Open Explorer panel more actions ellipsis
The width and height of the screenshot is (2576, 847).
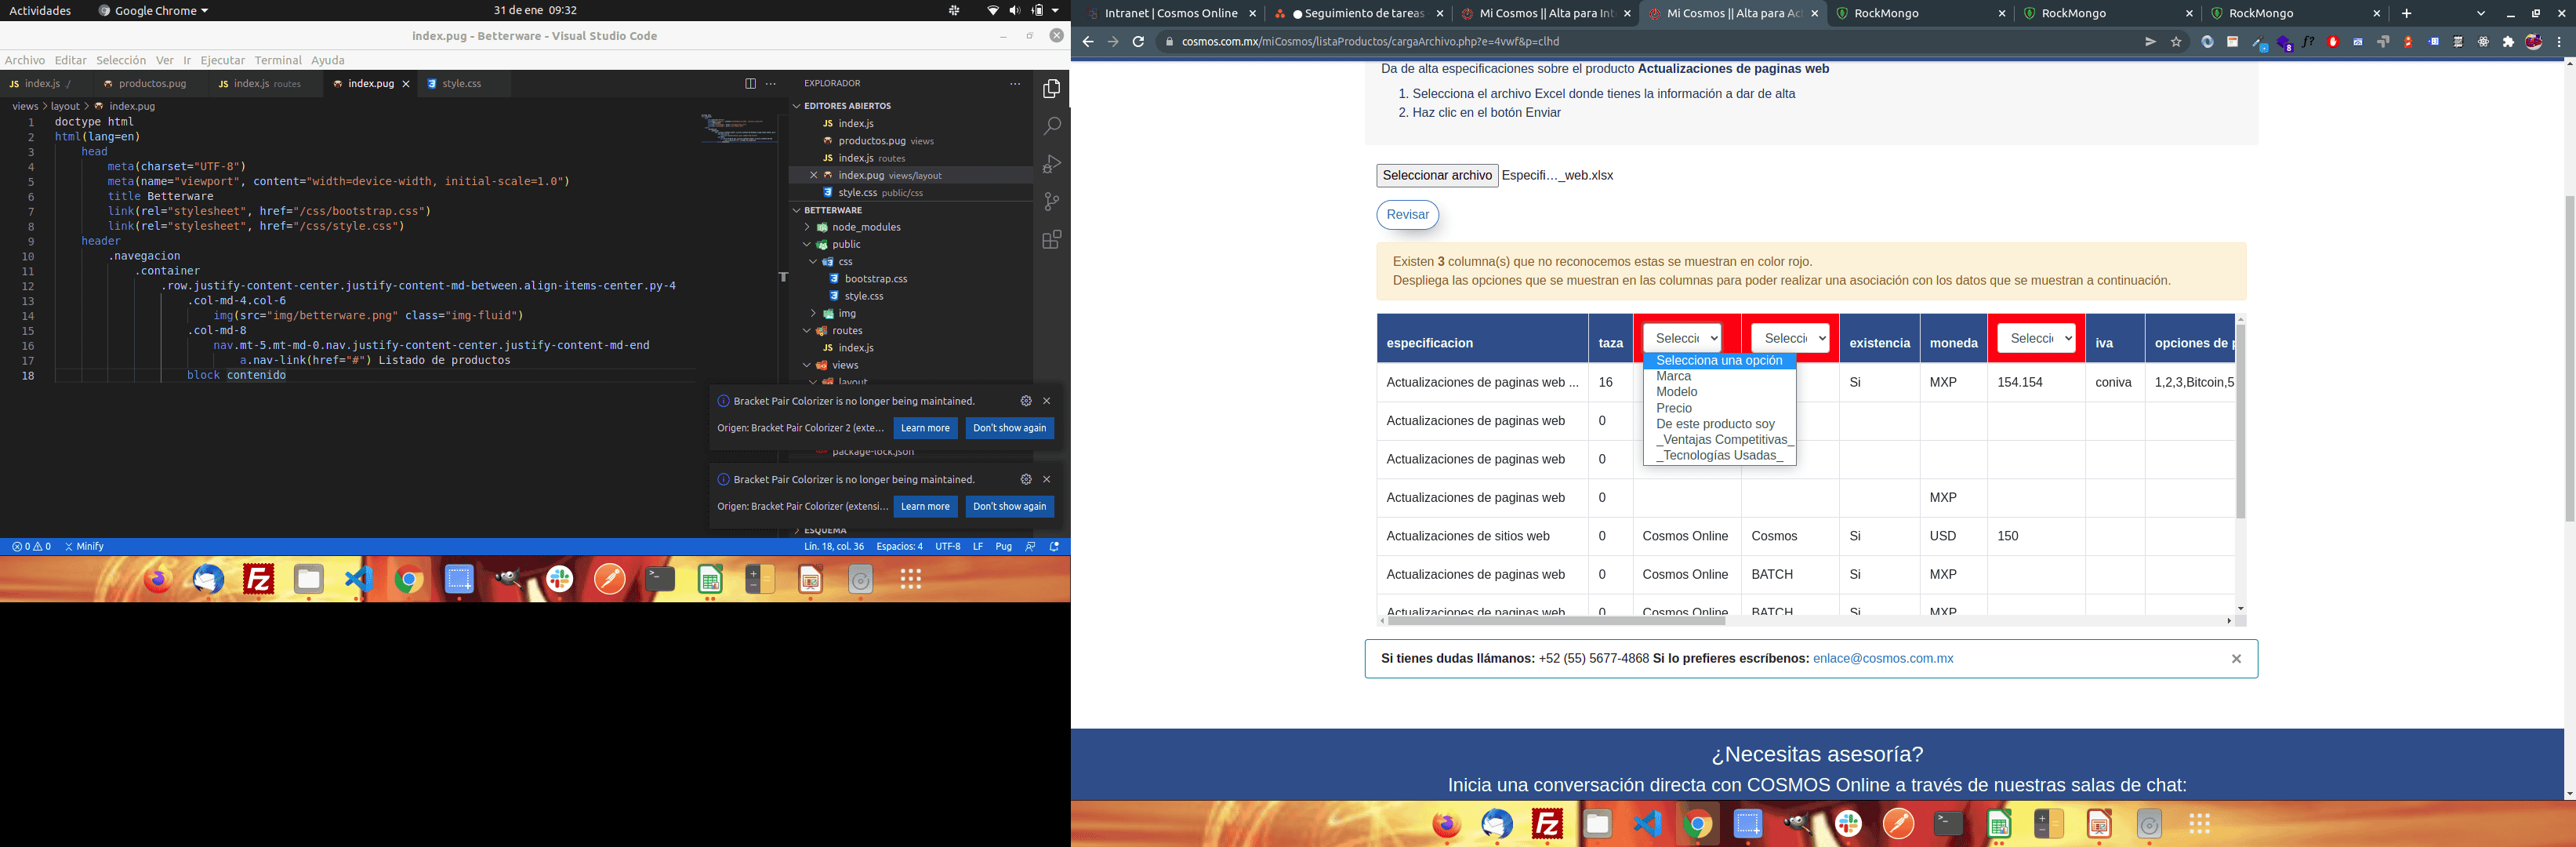tap(1015, 84)
